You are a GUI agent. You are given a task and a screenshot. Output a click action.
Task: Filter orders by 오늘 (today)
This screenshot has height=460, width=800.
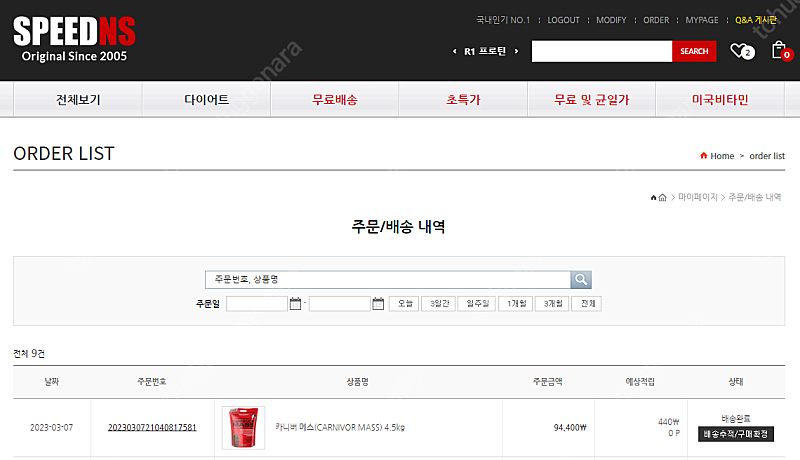(405, 304)
